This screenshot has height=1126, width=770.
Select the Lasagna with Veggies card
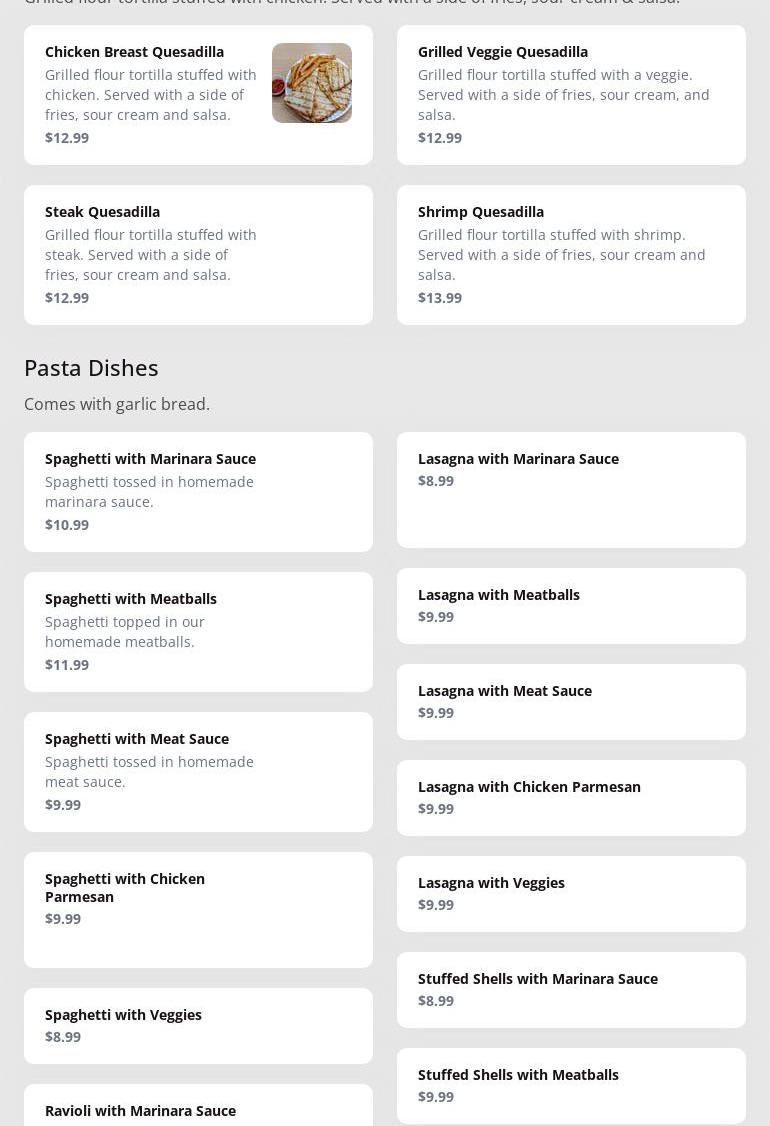tap(570, 893)
